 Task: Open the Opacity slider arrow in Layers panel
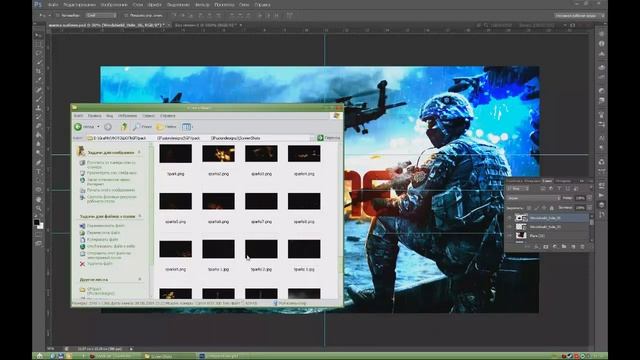coord(589,198)
